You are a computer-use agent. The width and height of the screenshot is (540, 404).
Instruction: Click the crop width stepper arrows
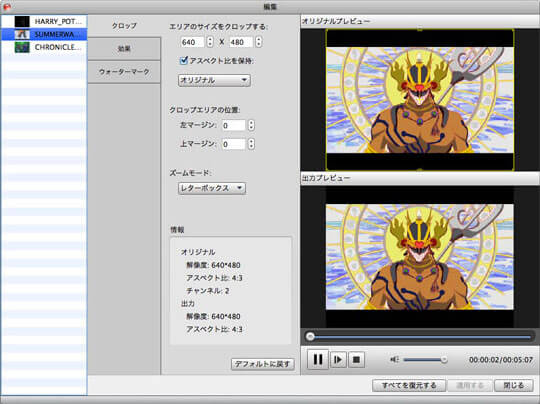(210, 42)
